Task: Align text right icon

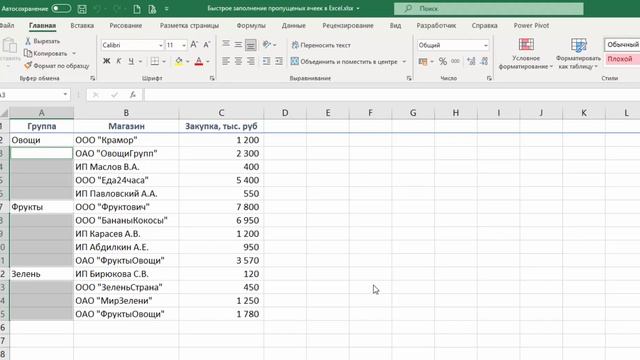Action: click(251, 61)
